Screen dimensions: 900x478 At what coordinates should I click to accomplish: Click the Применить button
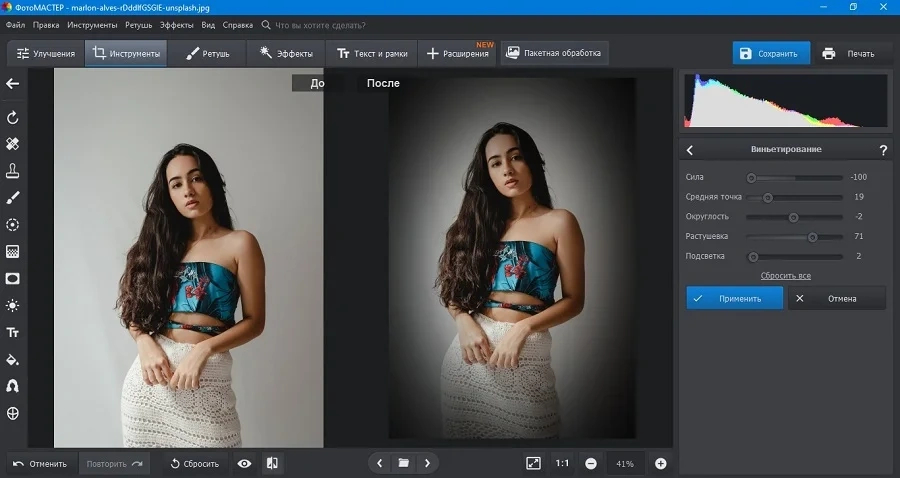coord(735,298)
